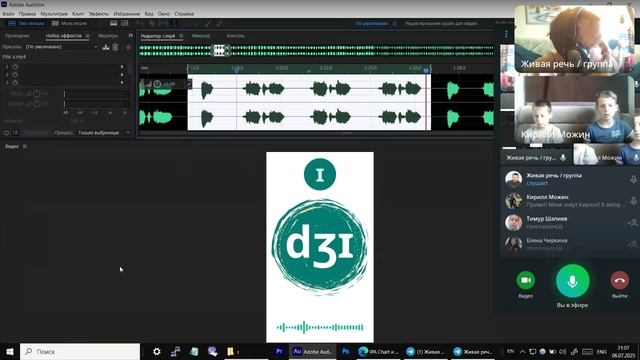The image size is (640, 360).
Task: Select participant Кирилл Можин in list
Action: click(570, 201)
